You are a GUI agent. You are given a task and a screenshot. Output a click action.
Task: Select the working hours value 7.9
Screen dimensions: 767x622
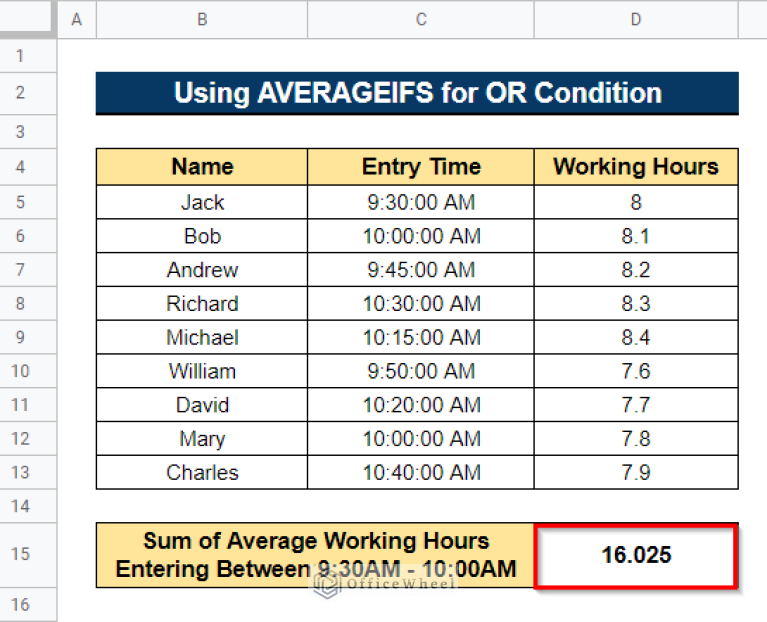pos(636,472)
